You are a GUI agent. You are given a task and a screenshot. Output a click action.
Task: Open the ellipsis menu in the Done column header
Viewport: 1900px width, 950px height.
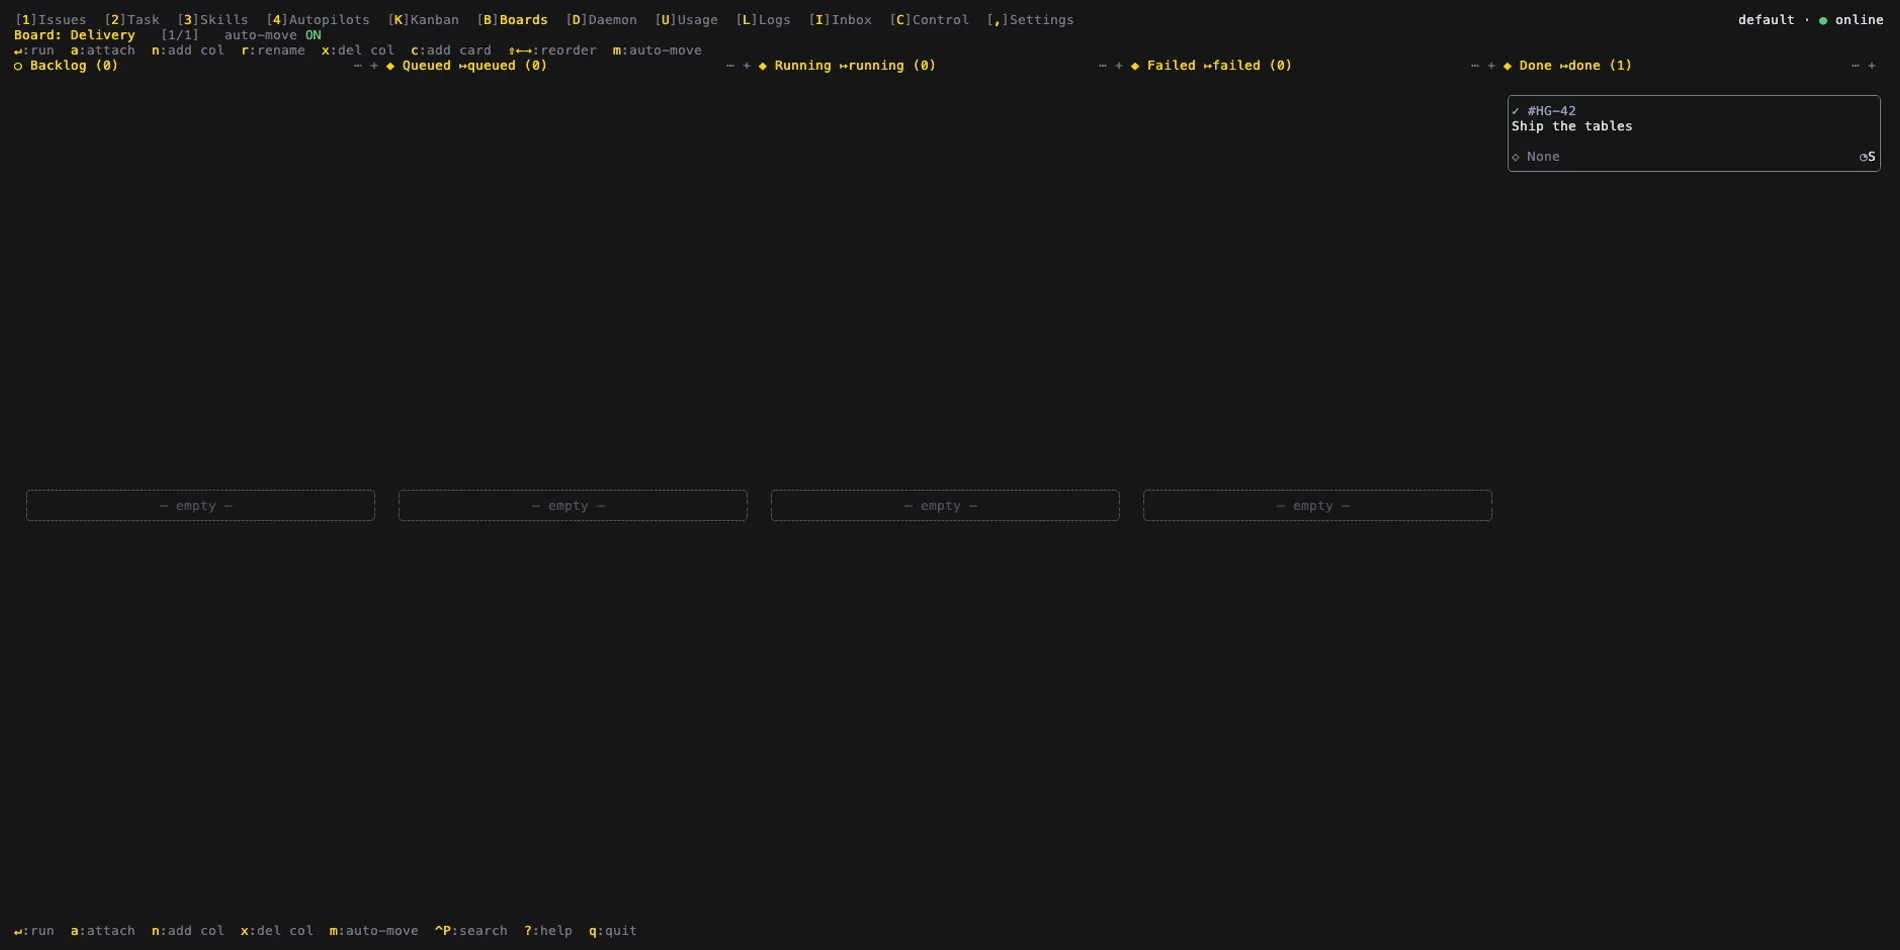1856,66
